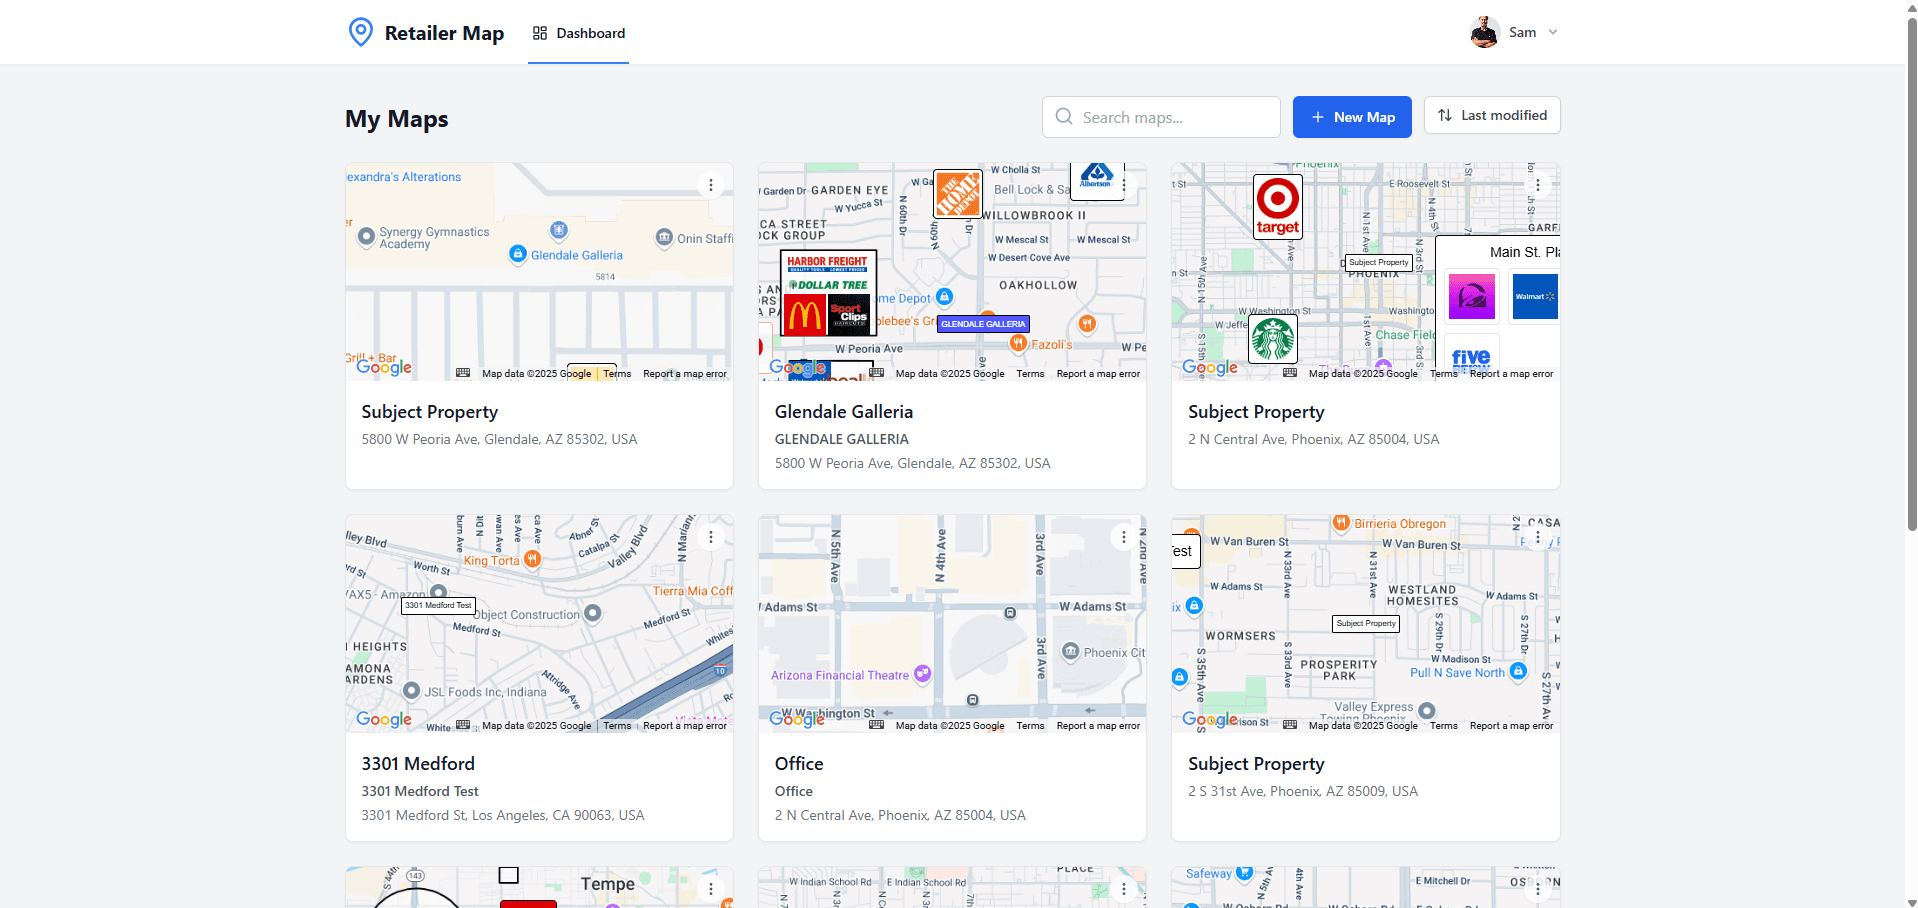Click the Retailer Map location pin logo
Viewport: 1918px width, 908px height.
360,31
